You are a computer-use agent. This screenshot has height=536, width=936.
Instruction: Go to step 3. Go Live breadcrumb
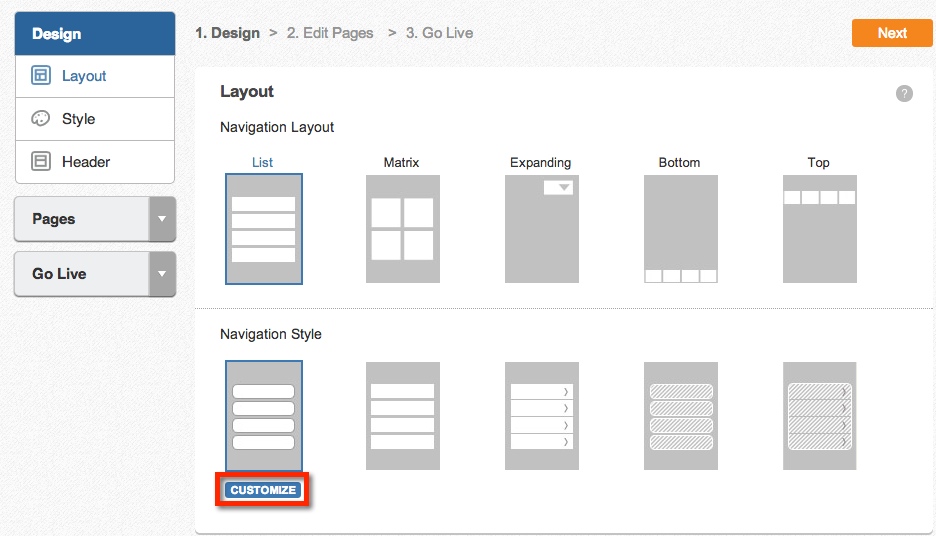pyautogui.click(x=439, y=33)
